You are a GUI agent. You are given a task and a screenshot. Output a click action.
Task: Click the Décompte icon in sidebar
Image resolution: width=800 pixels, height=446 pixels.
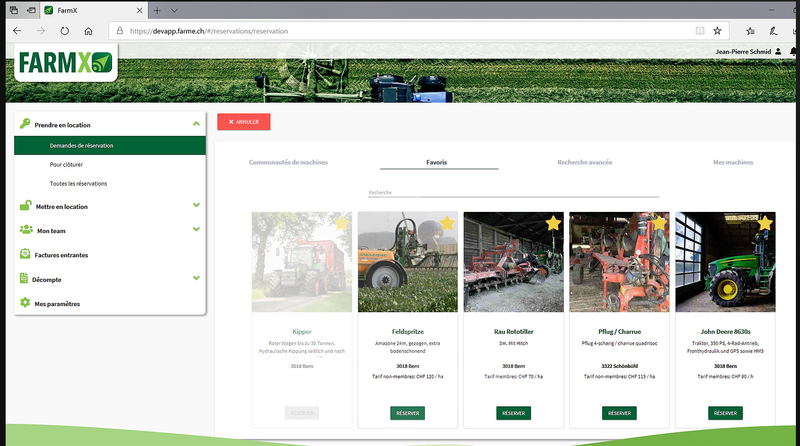click(x=25, y=279)
